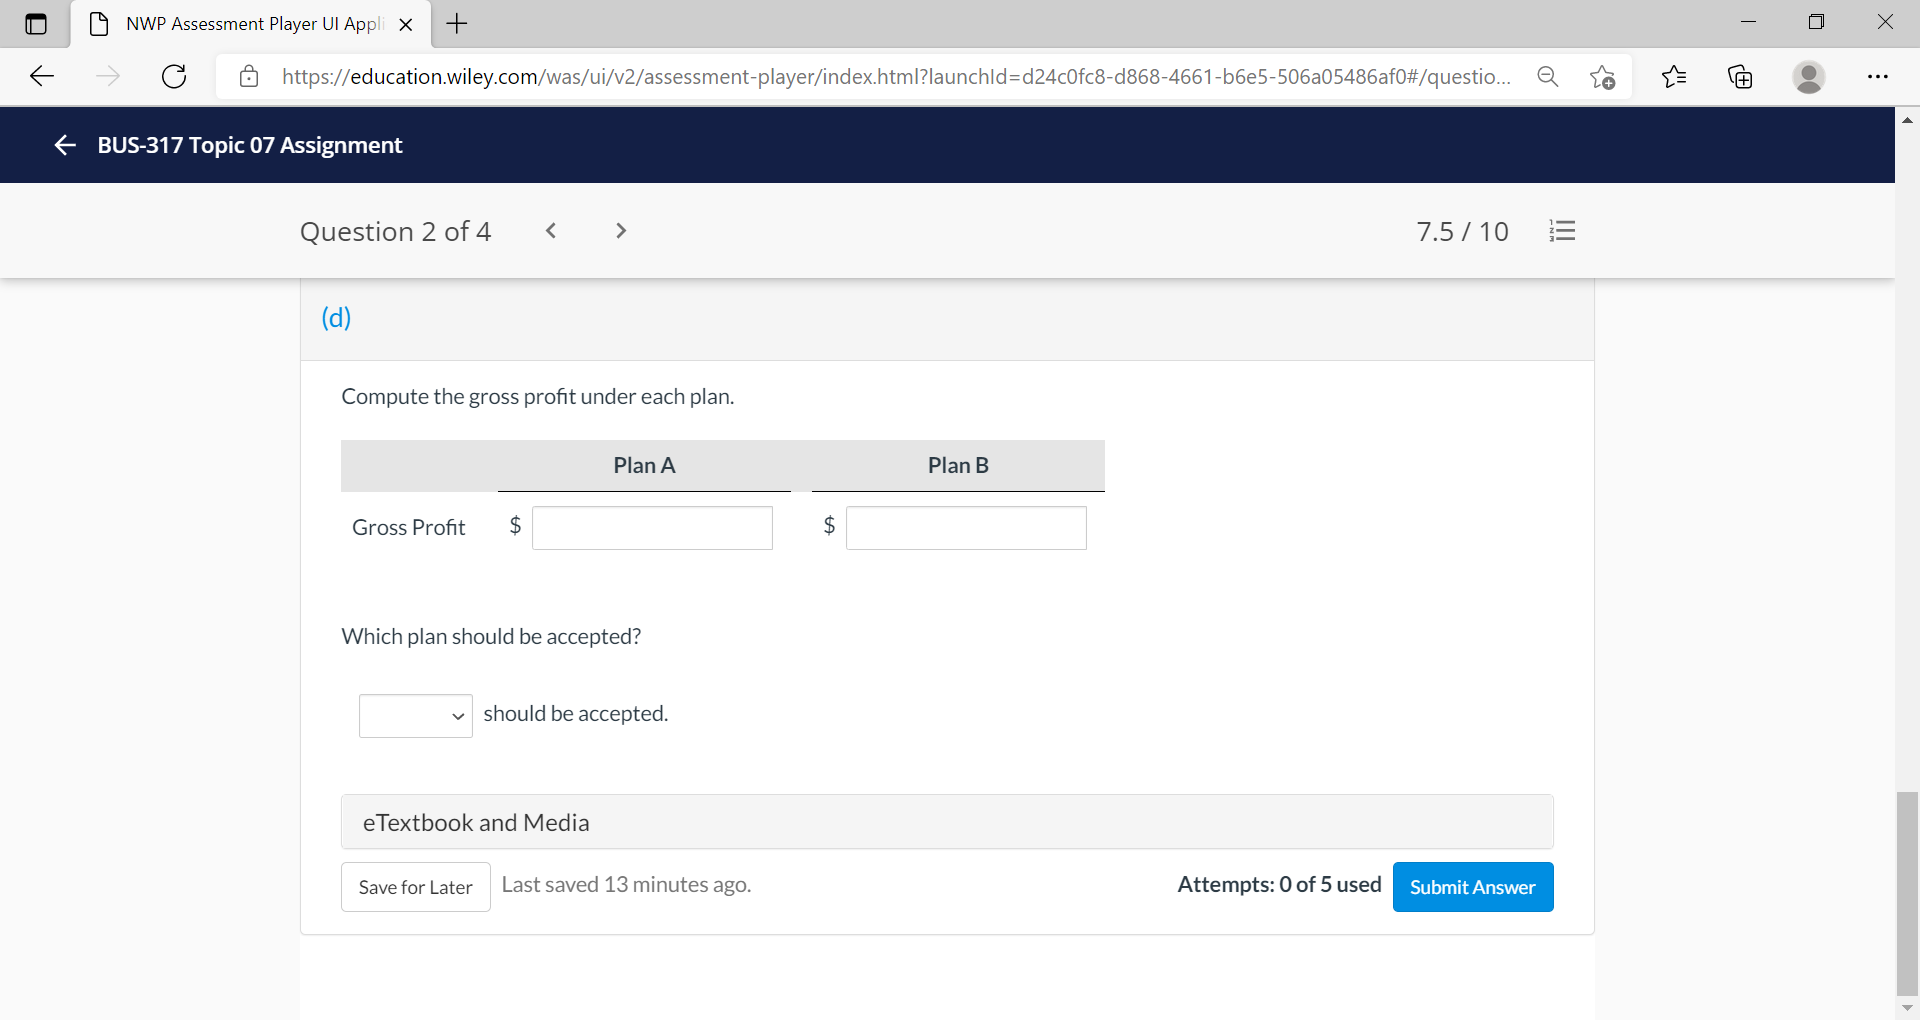Screen dimensions: 1920x1020
Task: Click the scrollbar up arrow
Action: [1907, 119]
